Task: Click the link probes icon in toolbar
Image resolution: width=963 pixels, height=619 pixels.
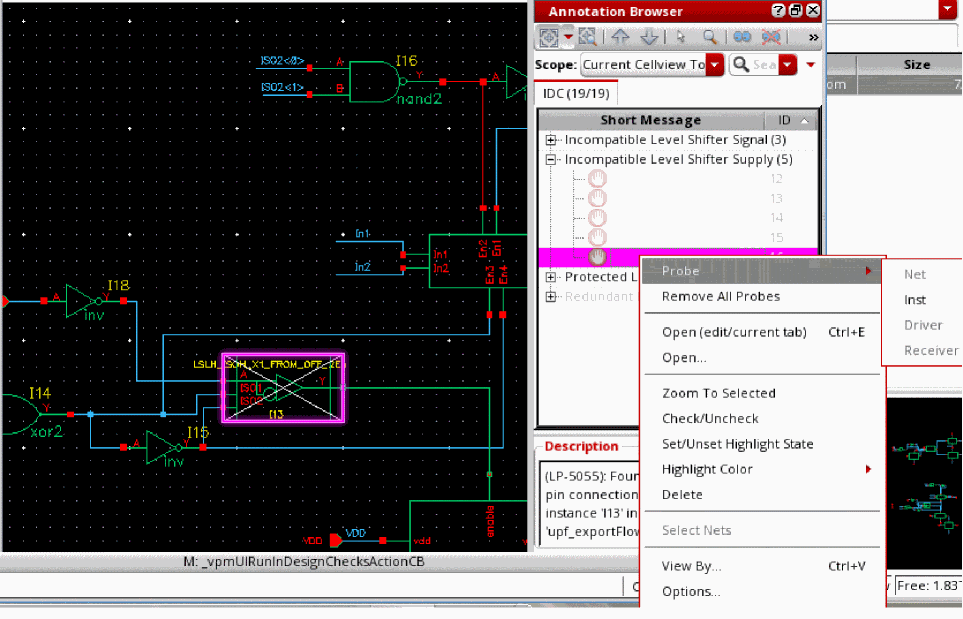Action: (742, 37)
